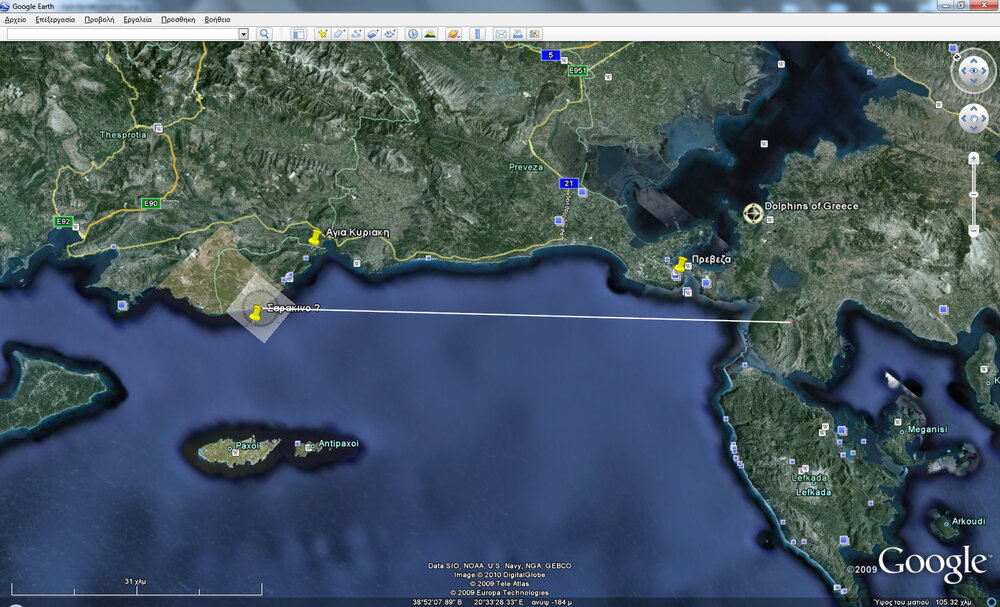
Task: Click the record a tour icon
Action: point(389,34)
